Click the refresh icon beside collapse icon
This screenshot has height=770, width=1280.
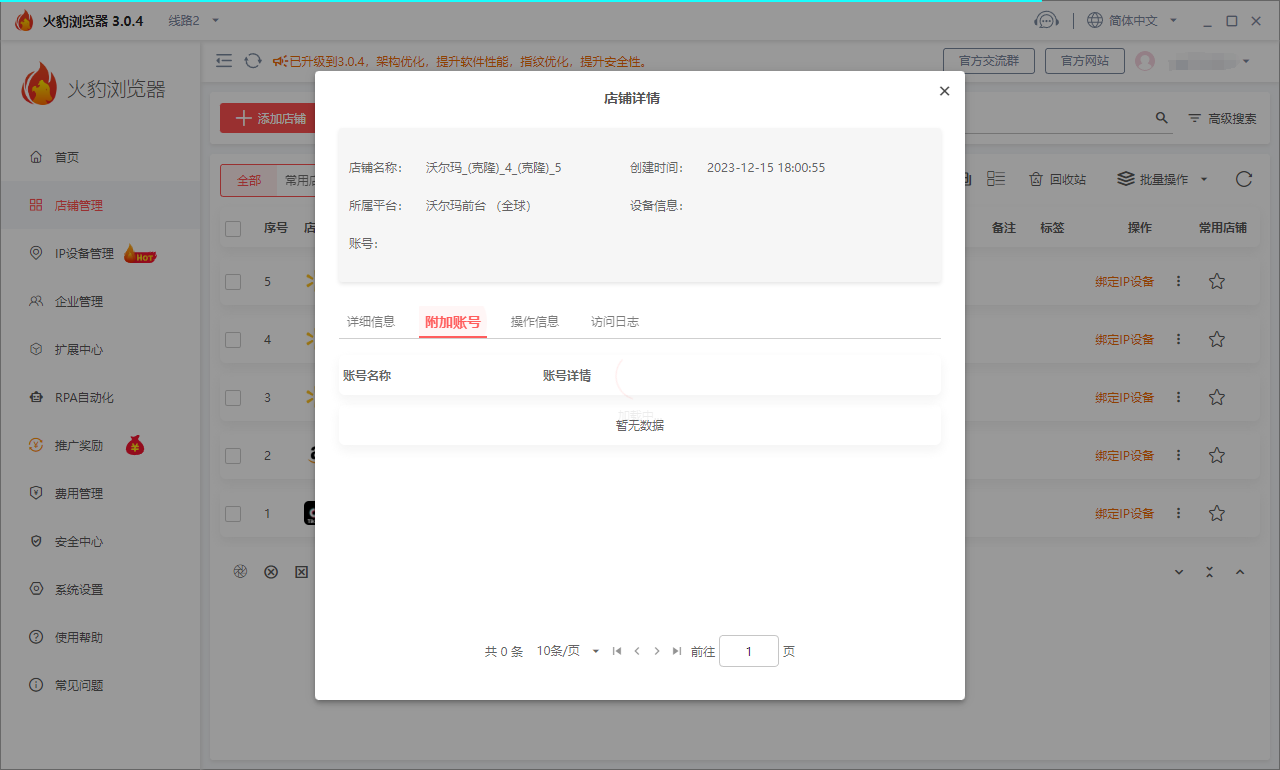coord(253,61)
